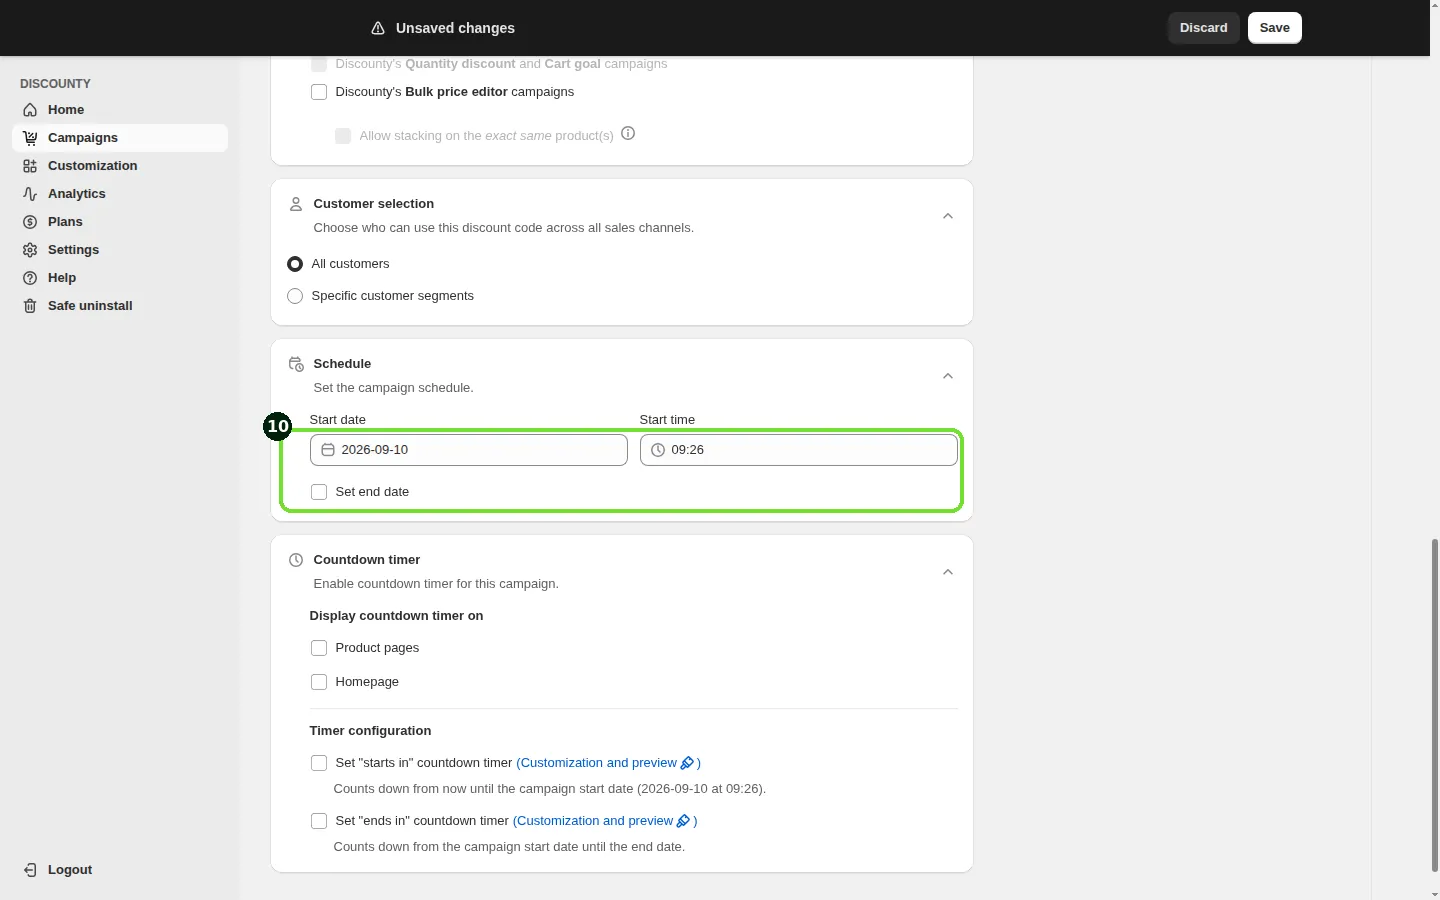This screenshot has height=900, width=1440.
Task: Collapse the Customer selection section
Action: [x=948, y=216]
